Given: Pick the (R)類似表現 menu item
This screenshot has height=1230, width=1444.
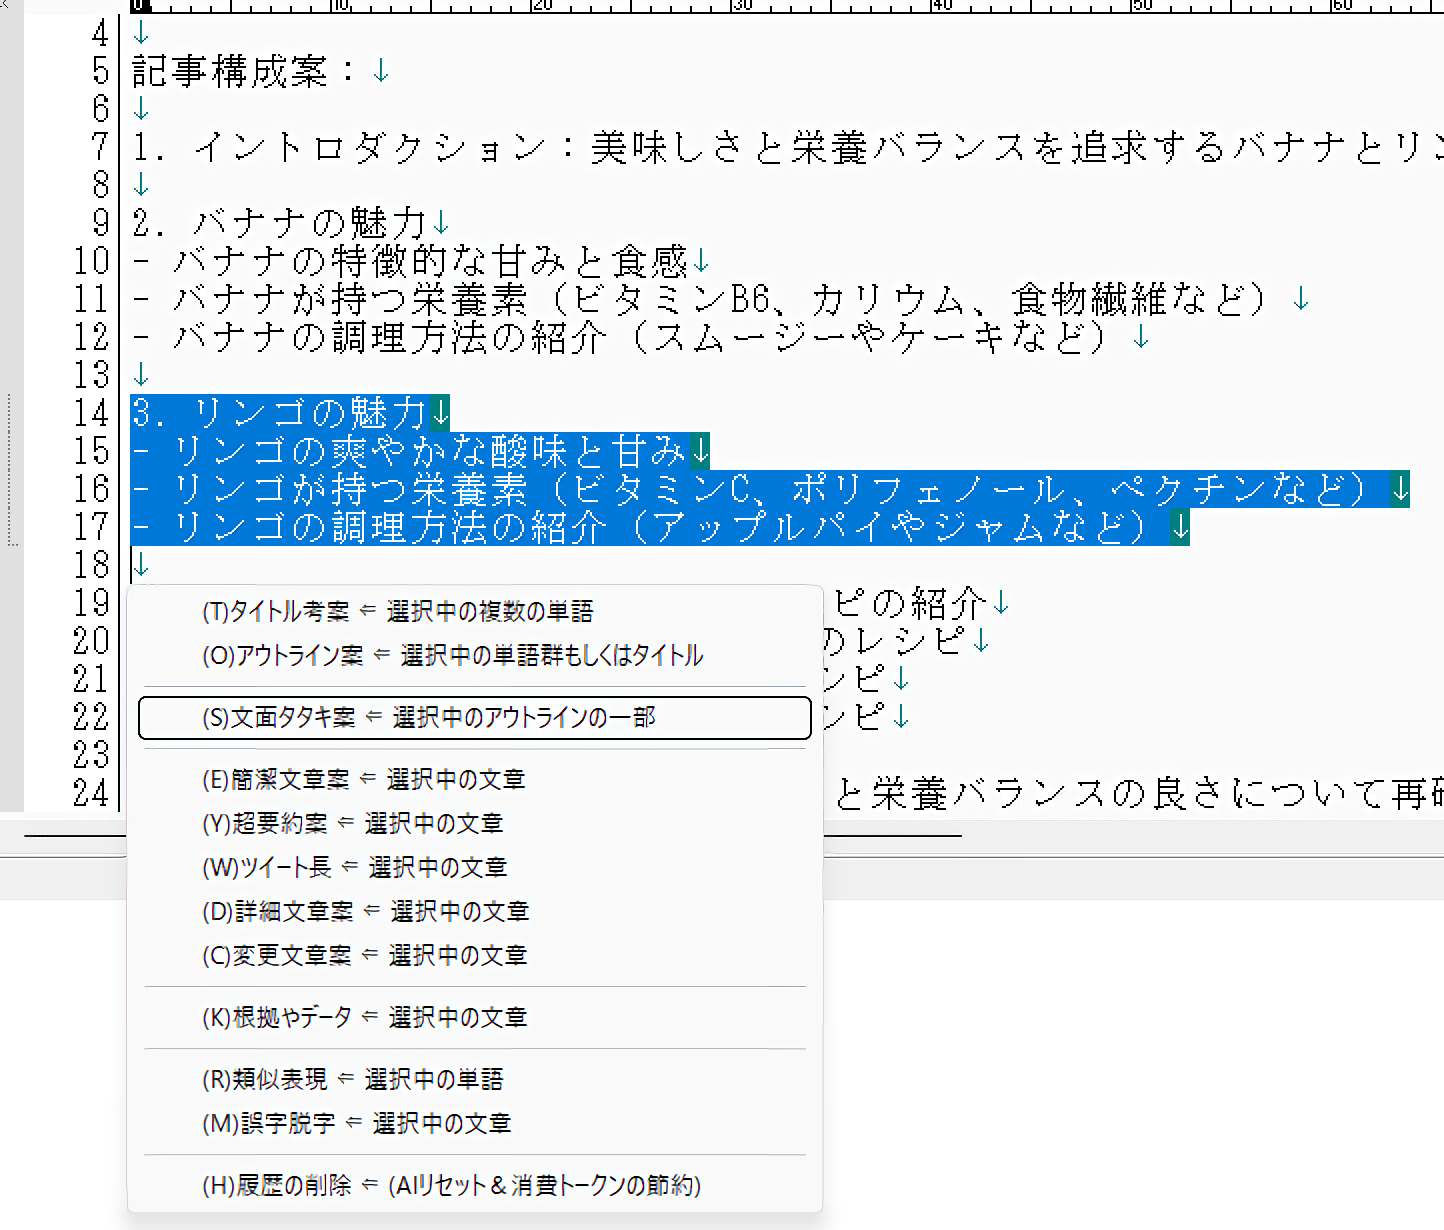Looking at the screenshot, I should pos(352,1080).
